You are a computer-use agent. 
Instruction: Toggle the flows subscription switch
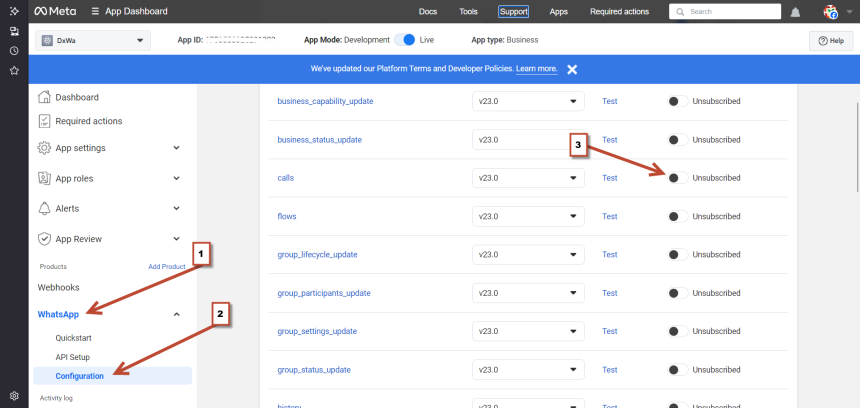point(677,216)
